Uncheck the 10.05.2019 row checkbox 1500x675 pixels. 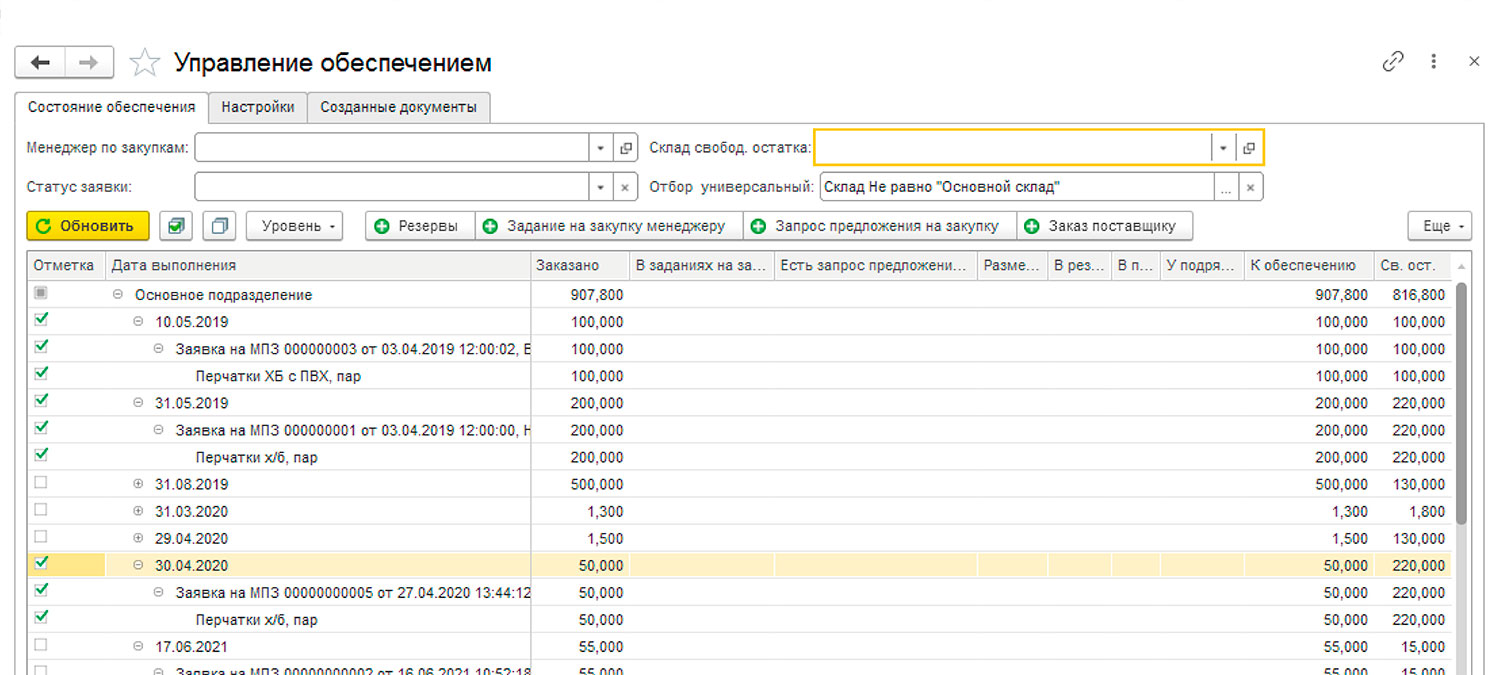coord(41,321)
